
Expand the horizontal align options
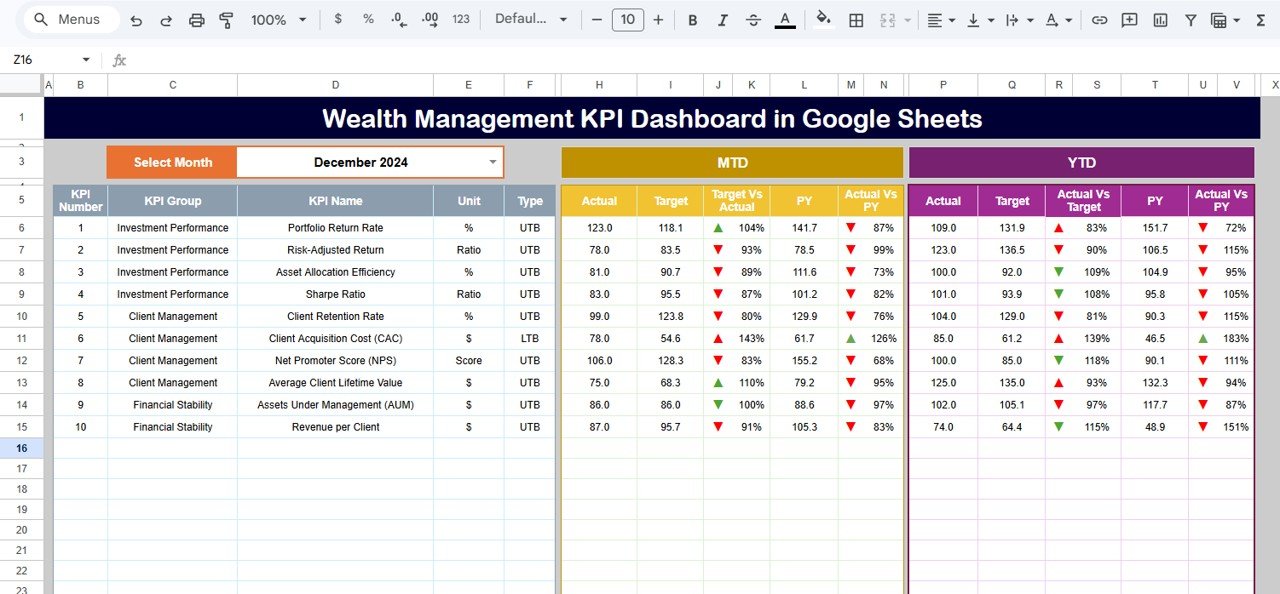[x=951, y=19]
